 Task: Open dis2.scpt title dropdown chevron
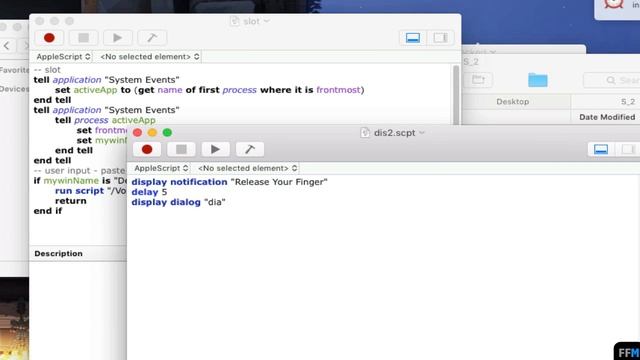422,133
